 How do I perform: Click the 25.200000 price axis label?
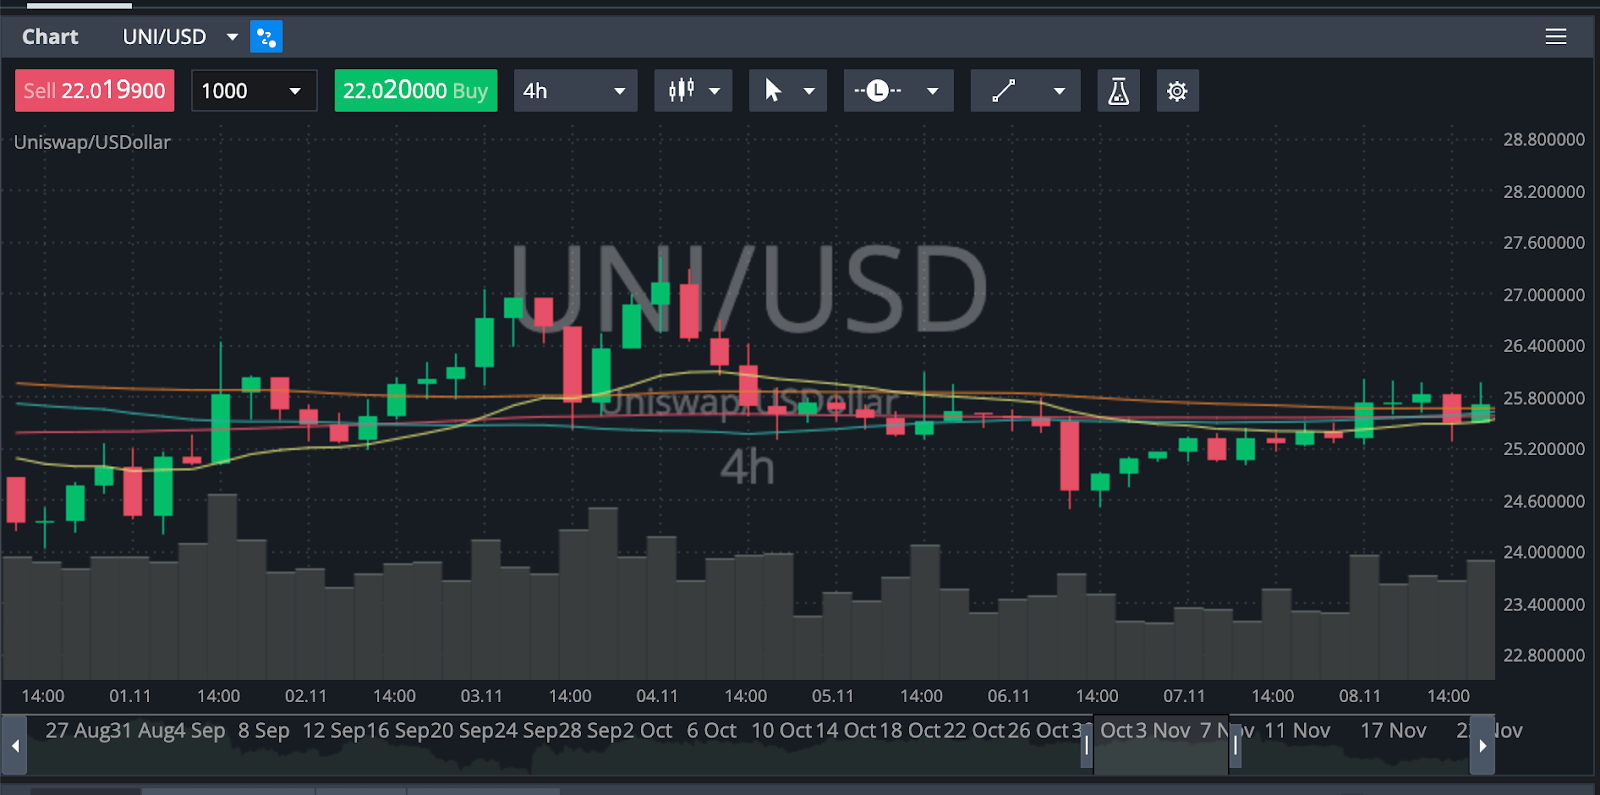click(x=1544, y=449)
